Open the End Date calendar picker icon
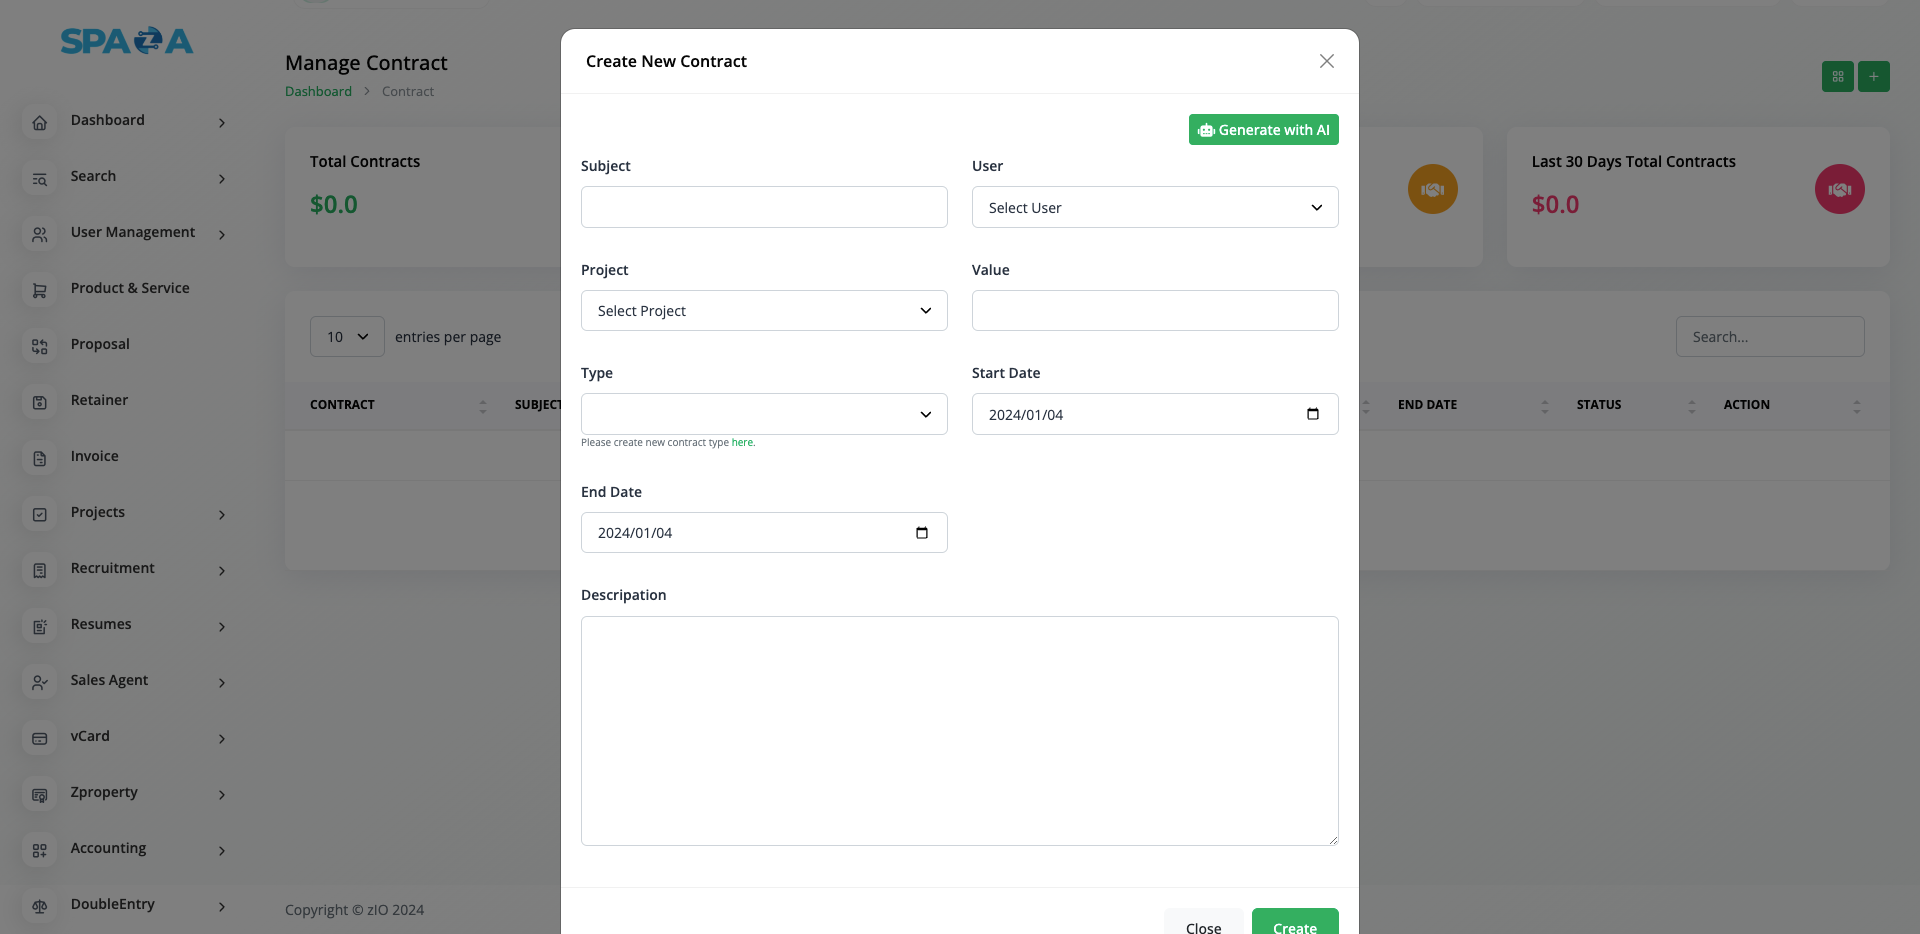 point(921,533)
